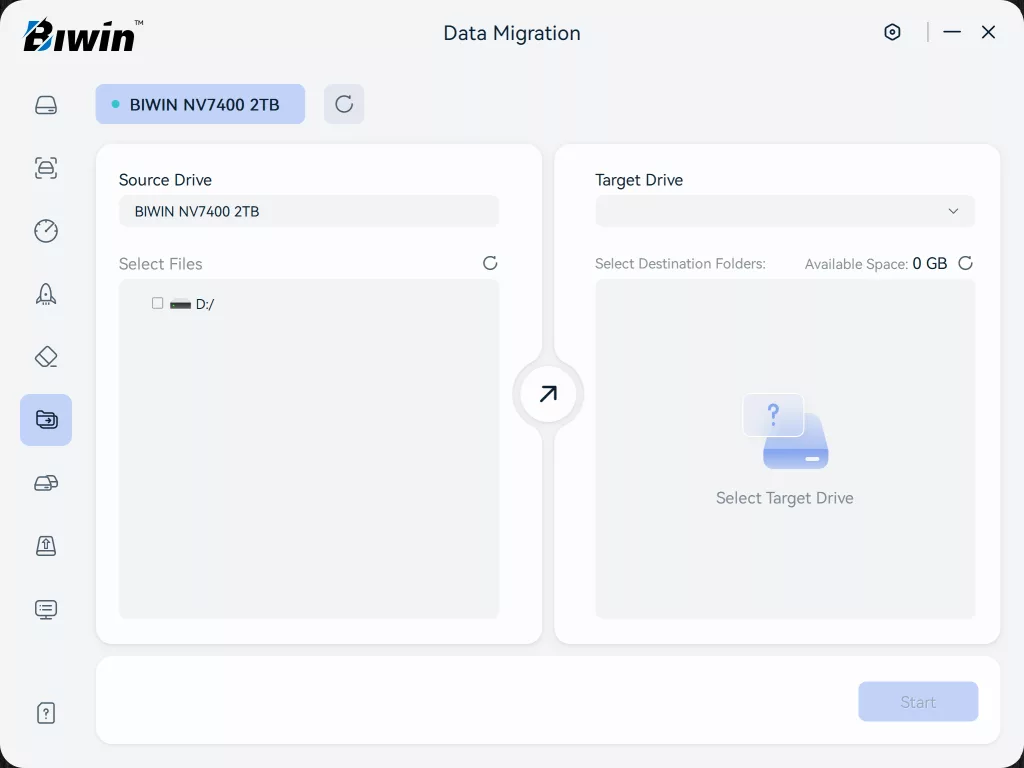
Task: Click the Select Destination Folders label
Action: click(680, 264)
